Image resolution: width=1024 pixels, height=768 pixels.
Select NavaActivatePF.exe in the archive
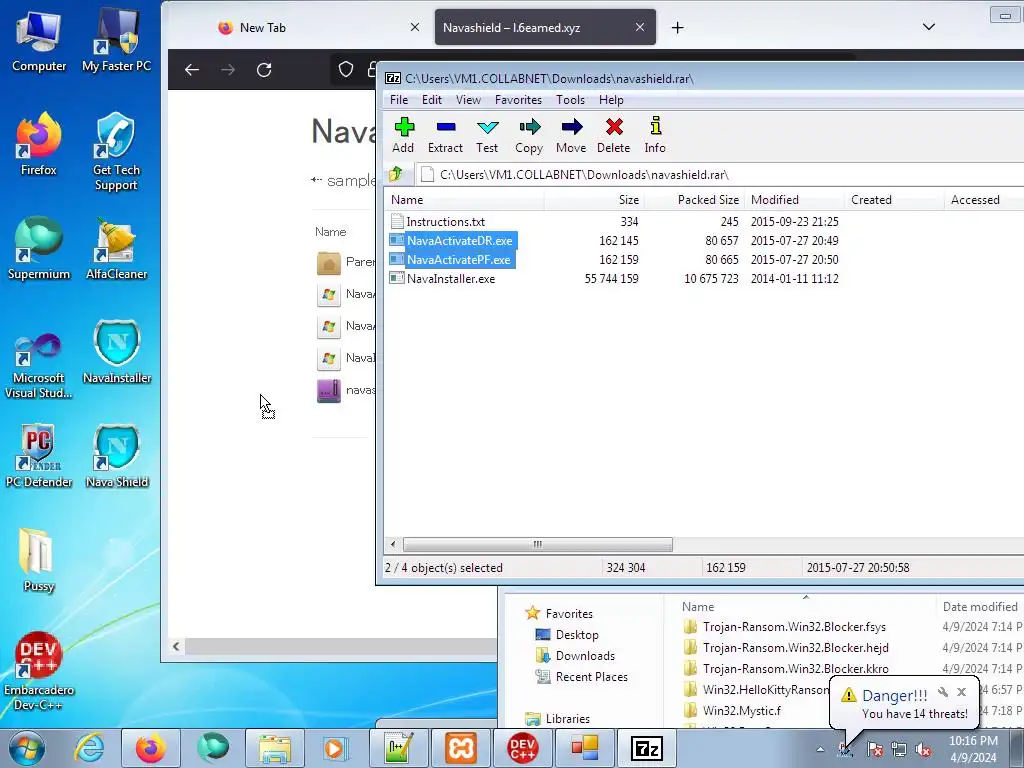(x=458, y=259)
